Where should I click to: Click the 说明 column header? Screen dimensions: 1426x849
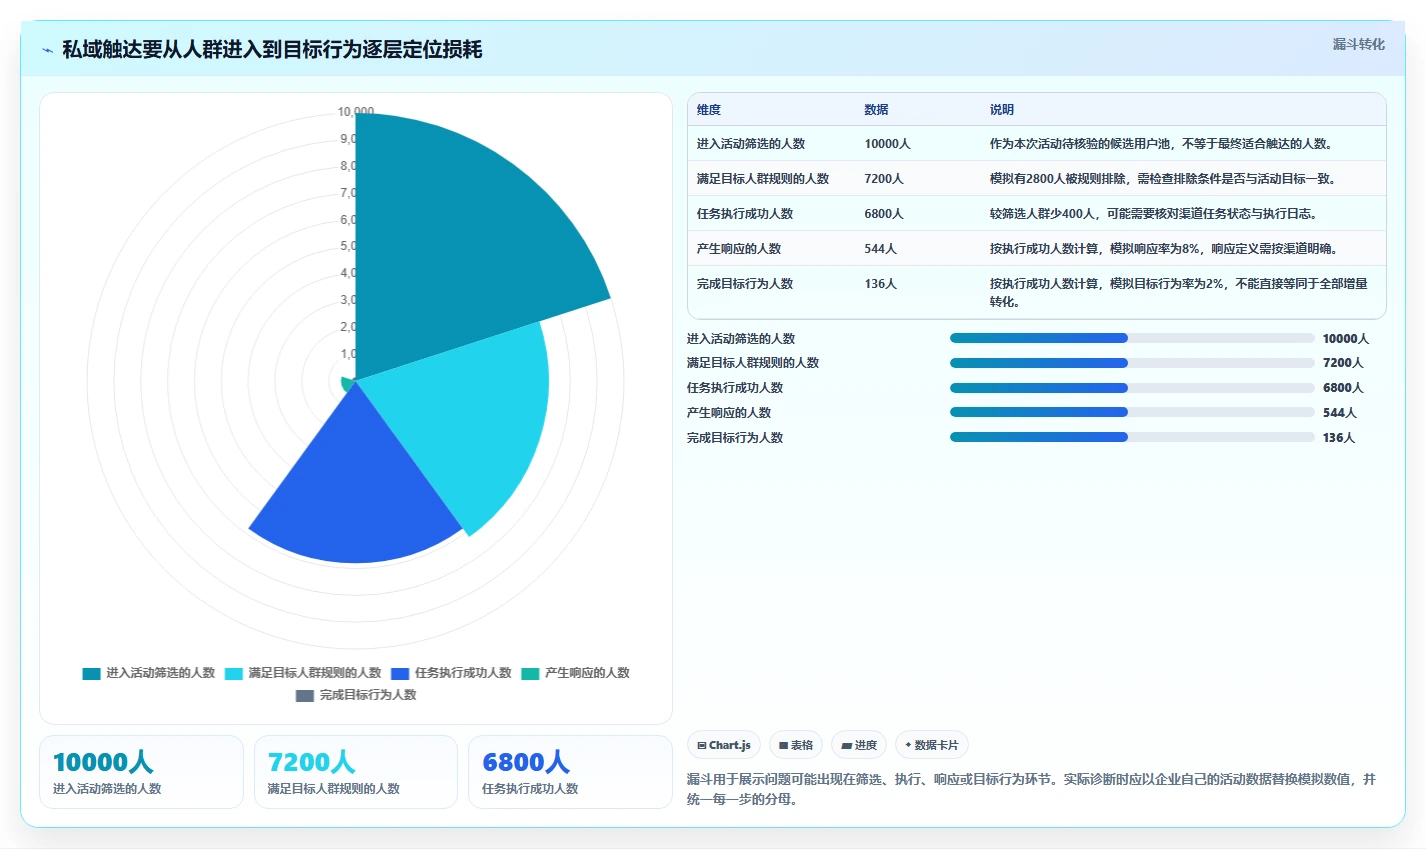(1002, 110)
